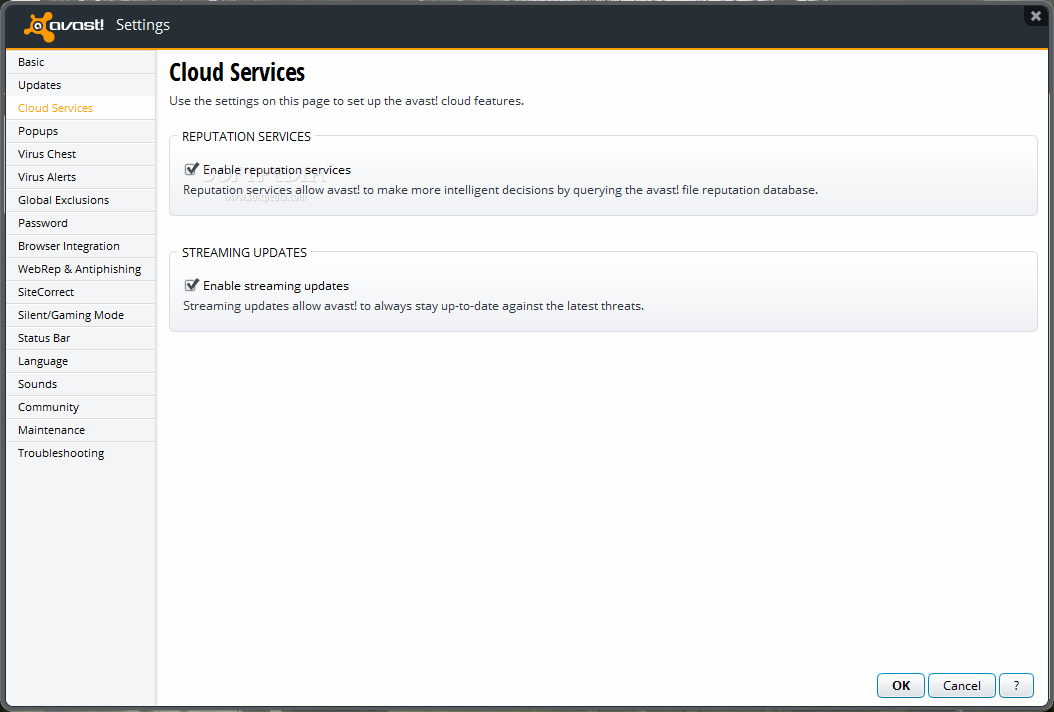Select the Sounds section
This screenshot has height=712, width=1054.
pyautogui.click(x=81, y=384)
